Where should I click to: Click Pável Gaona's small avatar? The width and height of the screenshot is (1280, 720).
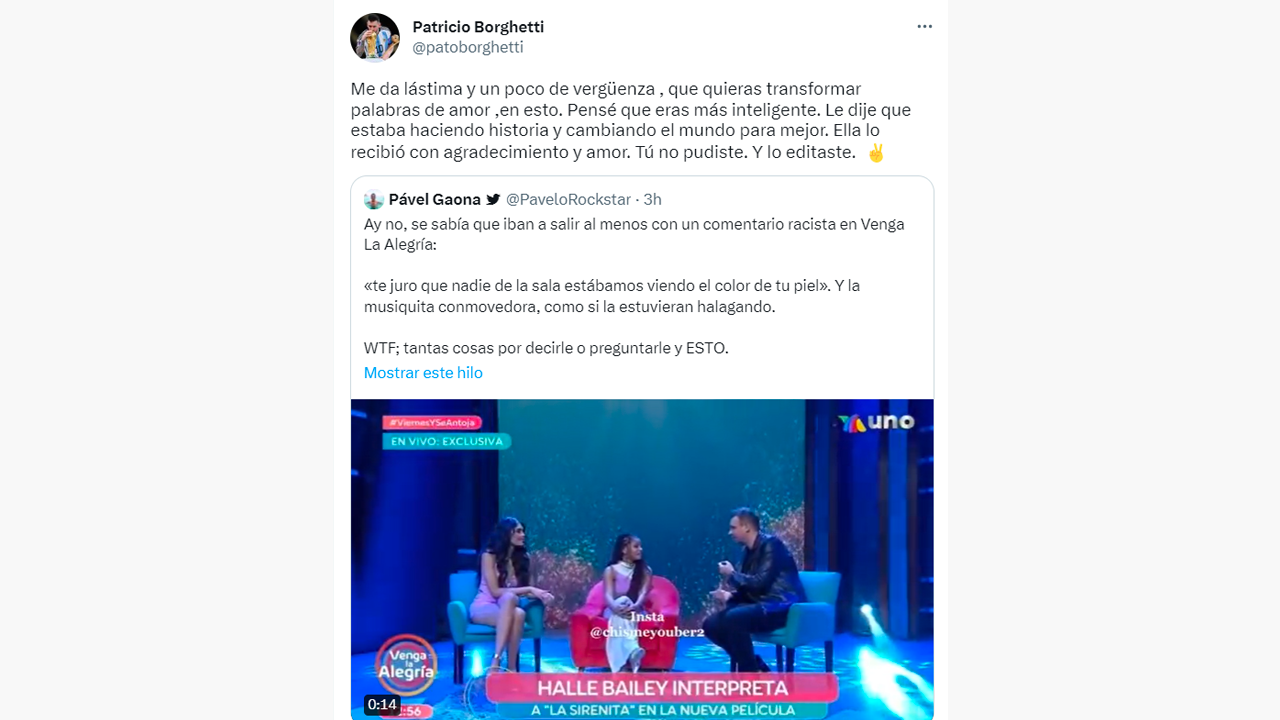click(x=374, y=200)
